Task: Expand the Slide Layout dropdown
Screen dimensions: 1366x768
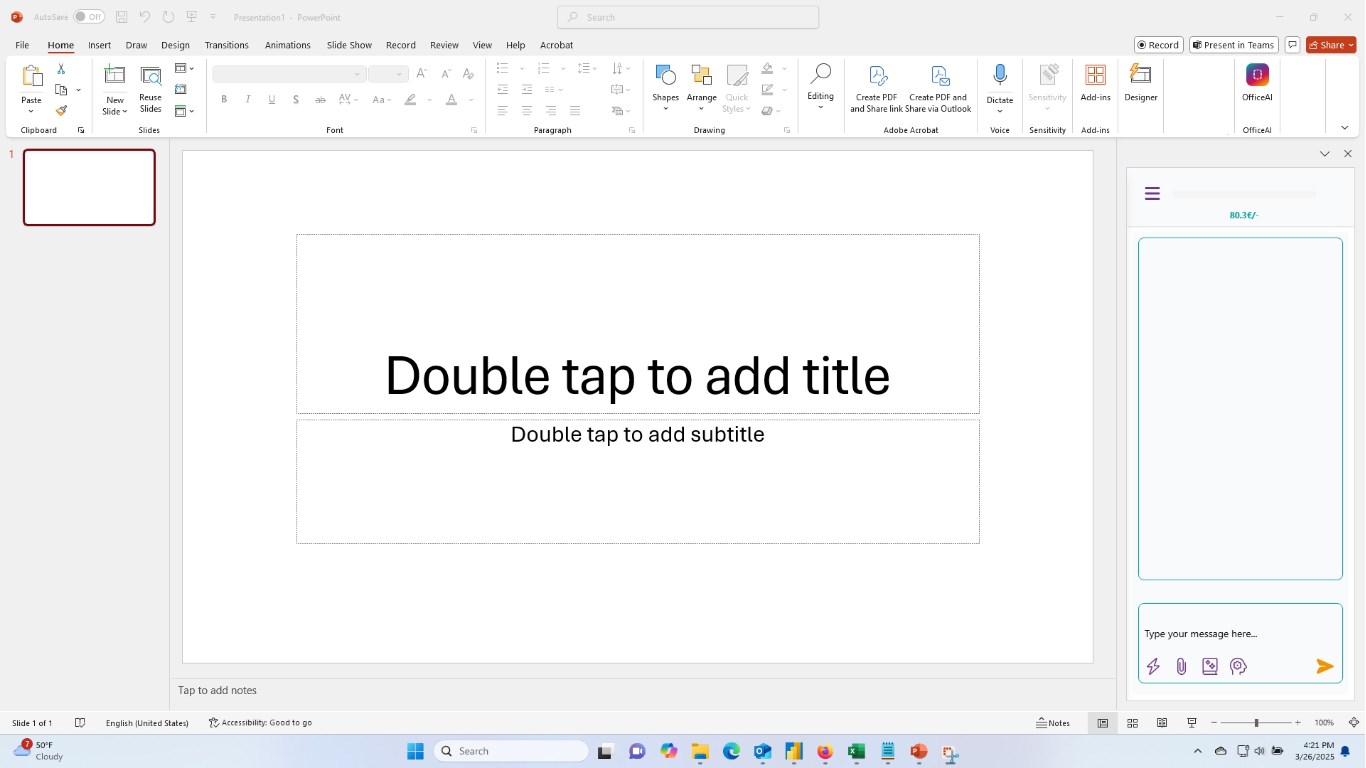Action: point(185,68)
